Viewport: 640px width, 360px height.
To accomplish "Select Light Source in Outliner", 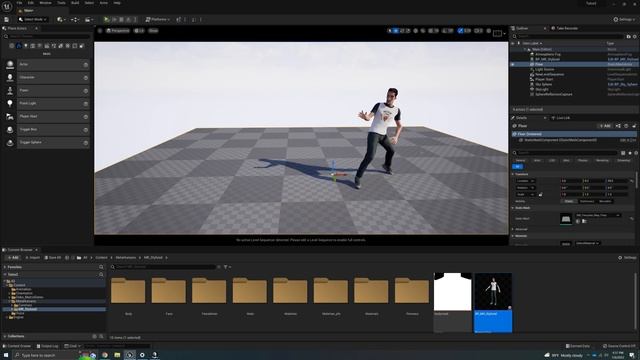I will tap(544, 69).
